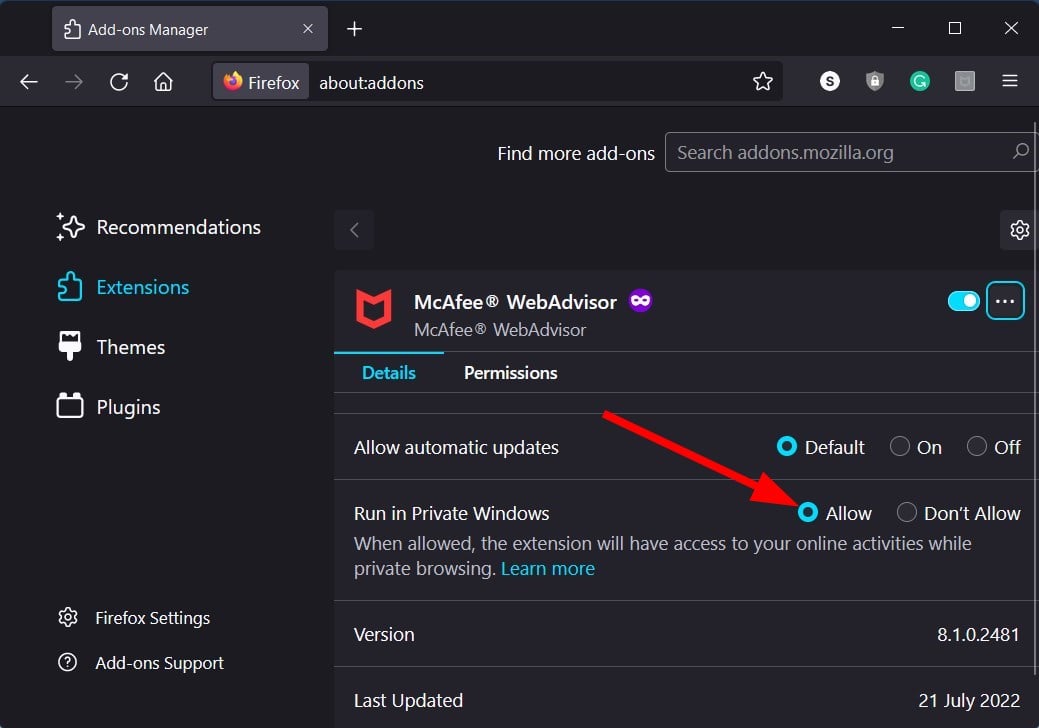Open the add-ons tools gear menu
Viewport: 1039px width, 728px height.
tap(1019, 230)
